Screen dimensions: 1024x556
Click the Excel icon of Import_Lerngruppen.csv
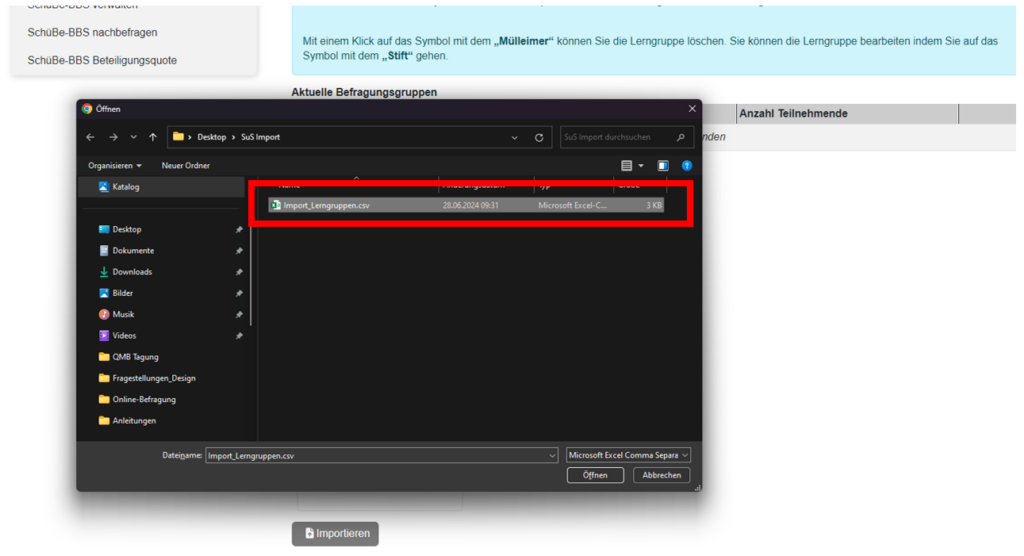pyautogui.click(x=275, y=205)
